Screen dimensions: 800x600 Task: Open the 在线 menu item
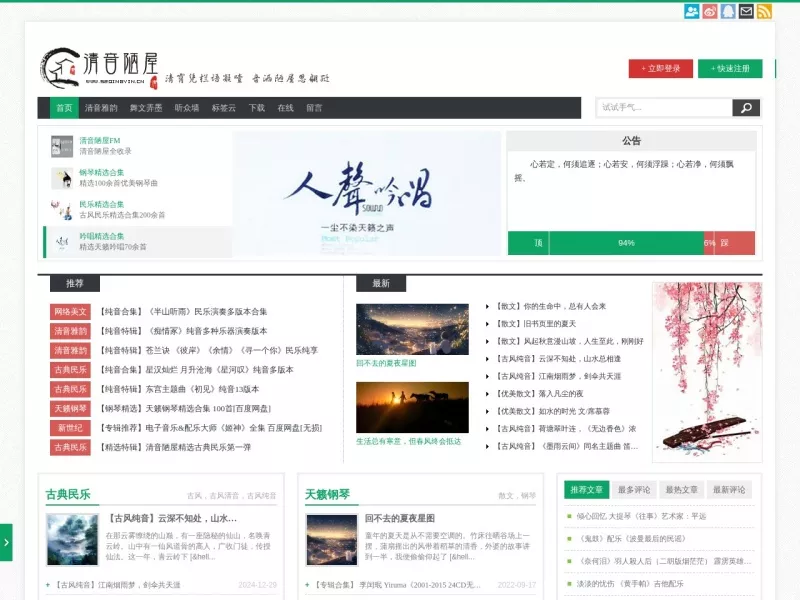pos(286,108)
